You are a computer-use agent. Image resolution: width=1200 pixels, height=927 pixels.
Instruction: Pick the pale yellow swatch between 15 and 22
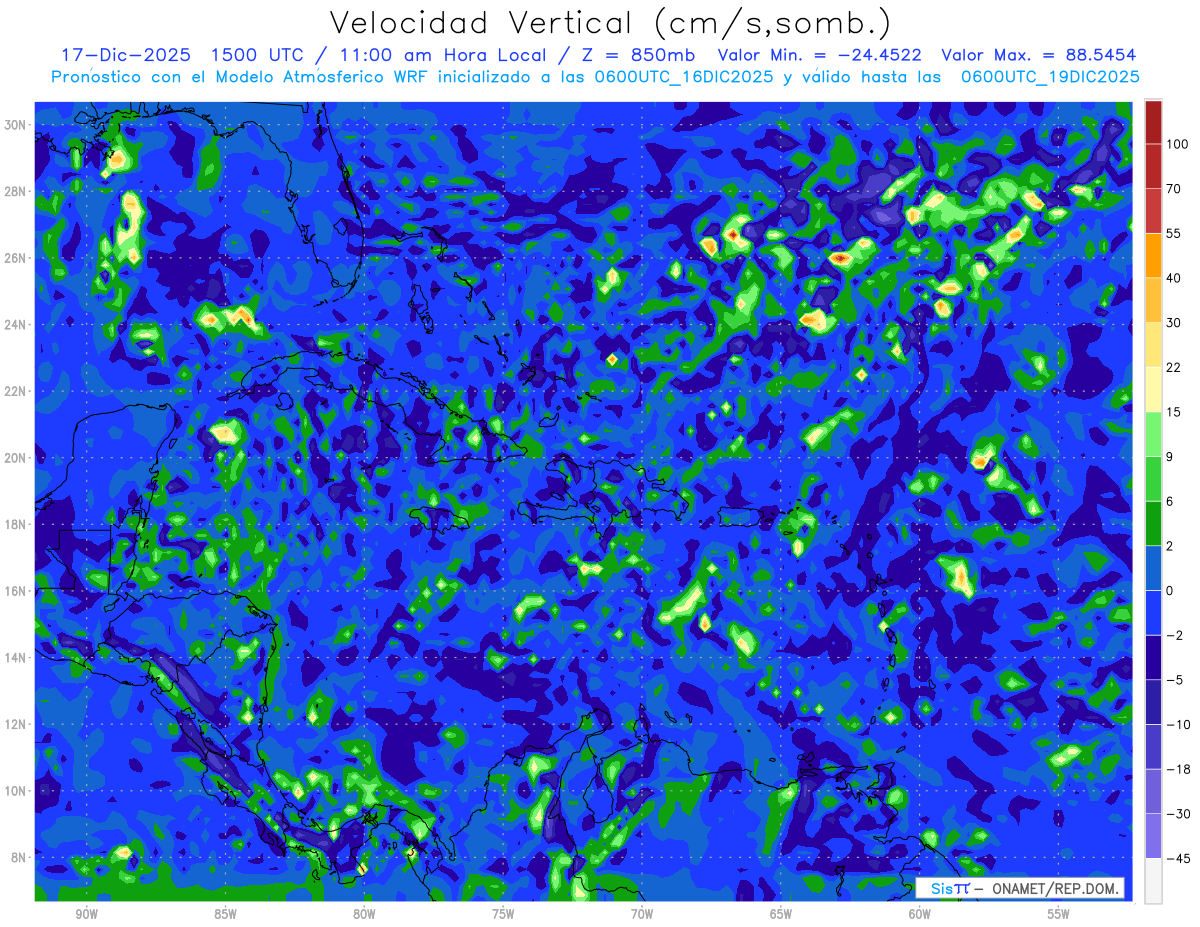1153,389
